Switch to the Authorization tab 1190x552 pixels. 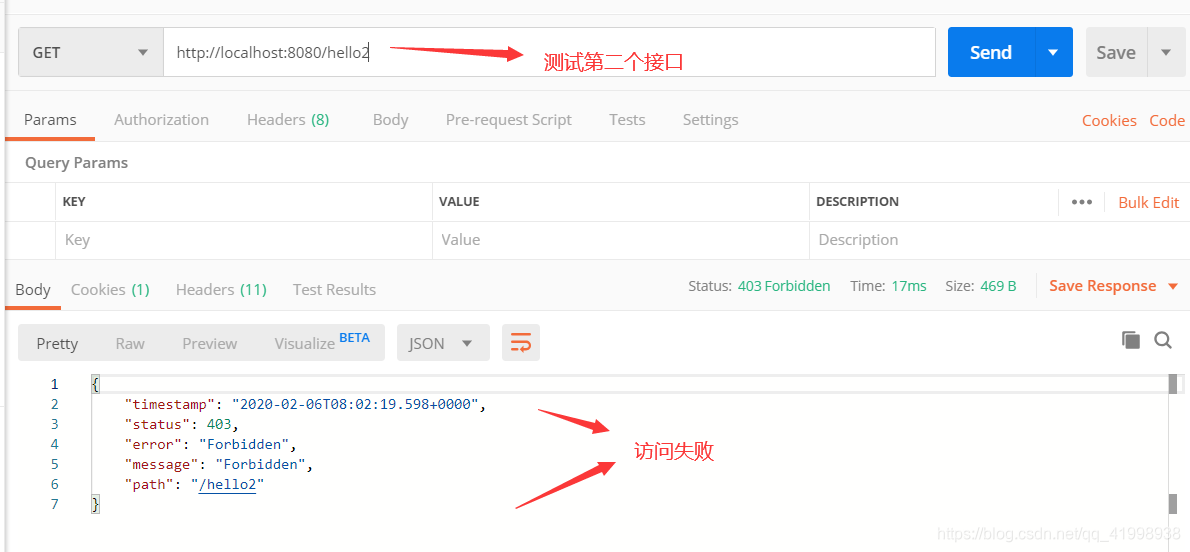tap(161, 120)
